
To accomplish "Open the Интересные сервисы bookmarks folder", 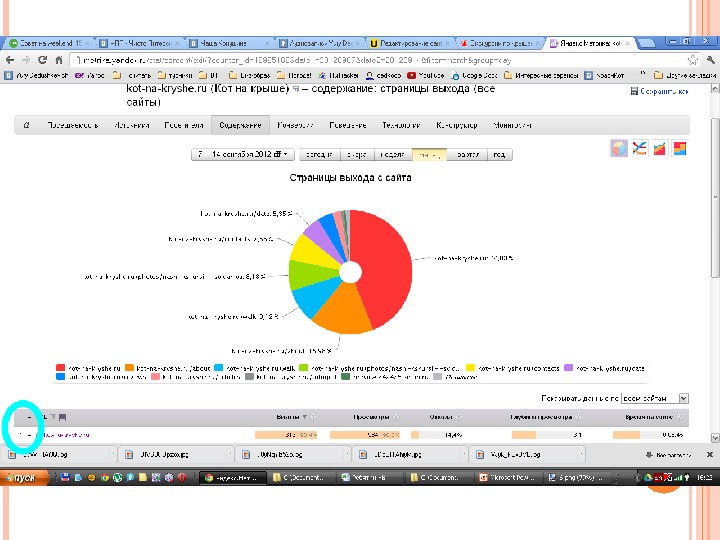I will (x=541, y=75).
